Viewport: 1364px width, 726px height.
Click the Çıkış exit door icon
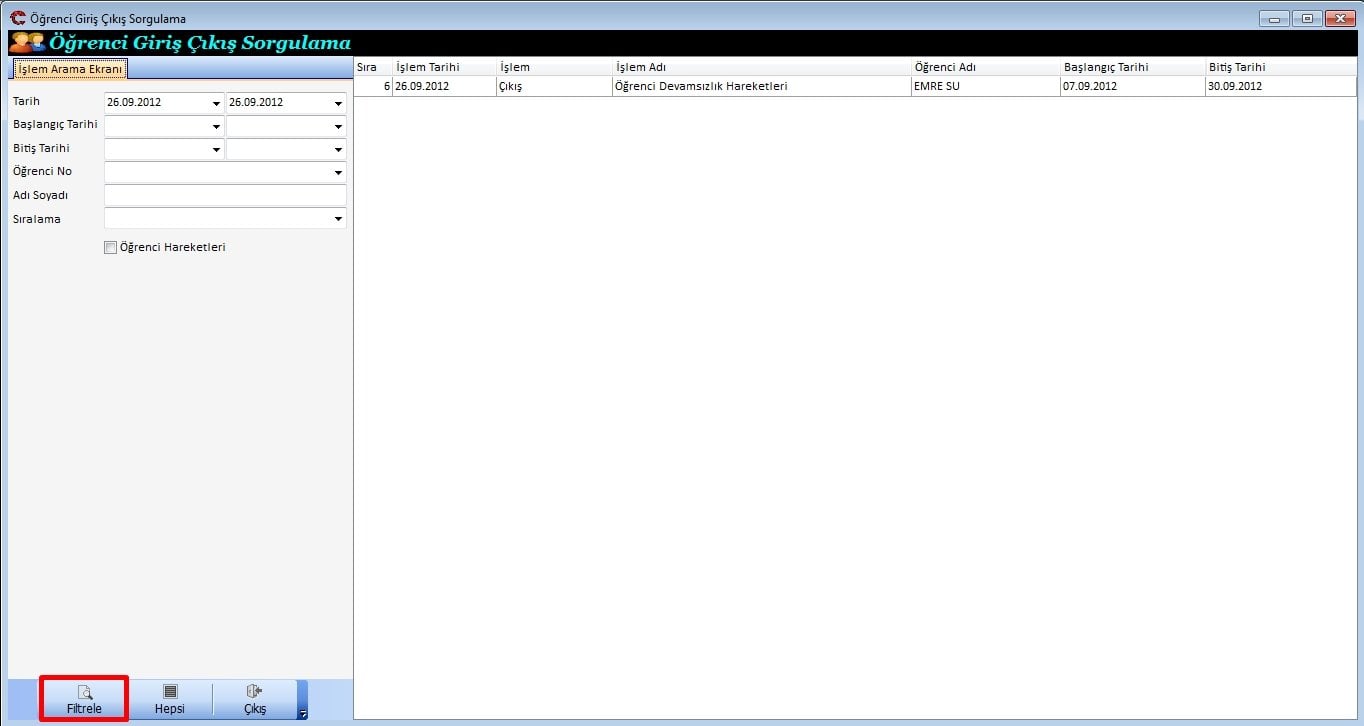click(254, 691)
